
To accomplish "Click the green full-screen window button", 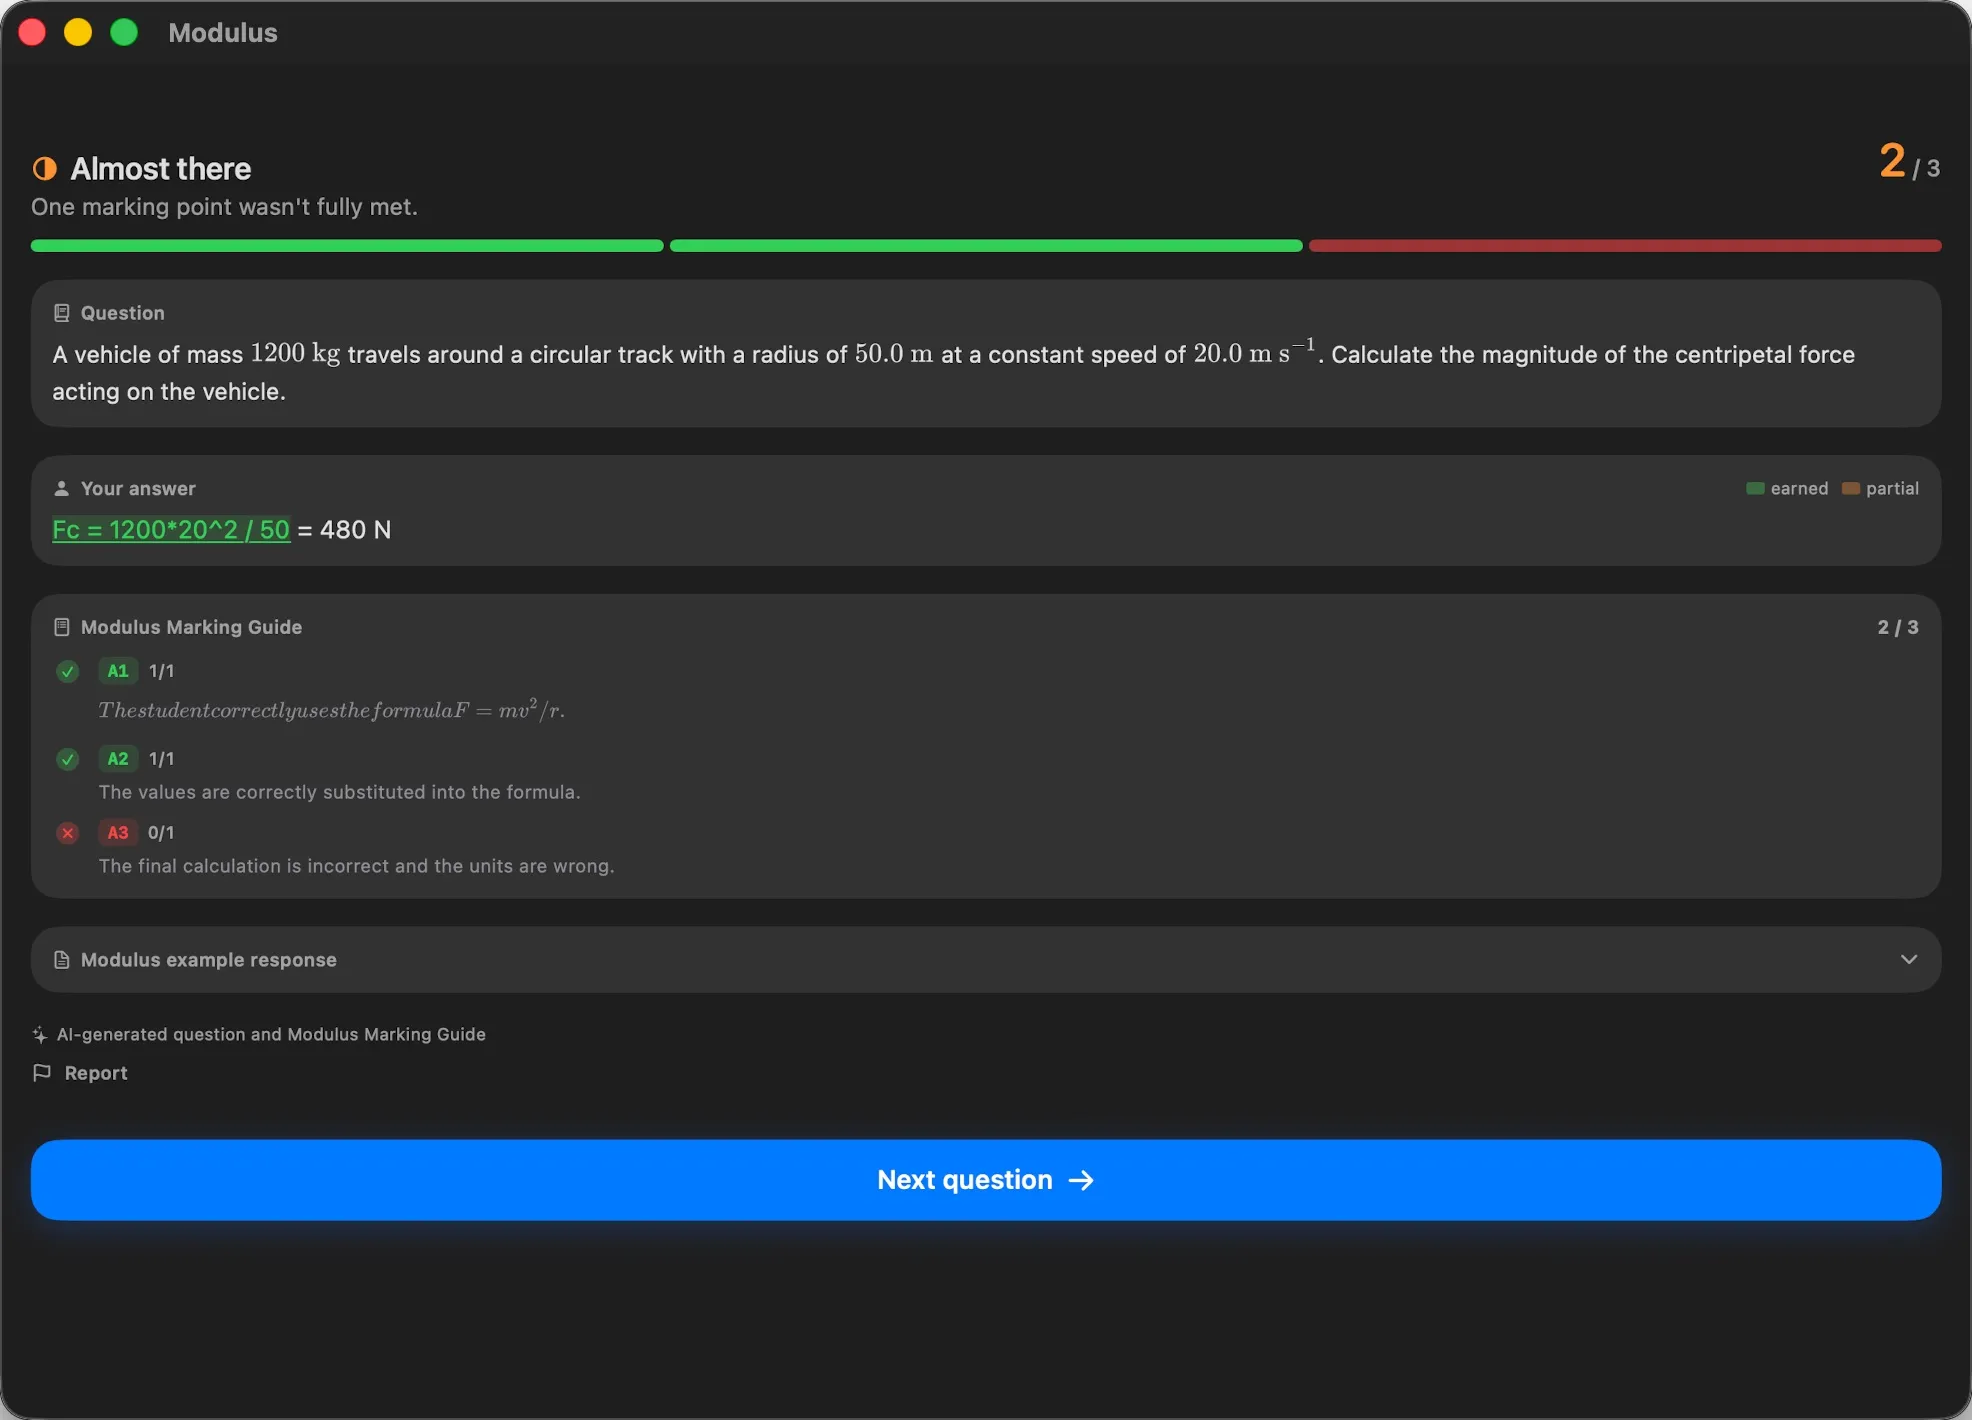I will coord(124,33).
